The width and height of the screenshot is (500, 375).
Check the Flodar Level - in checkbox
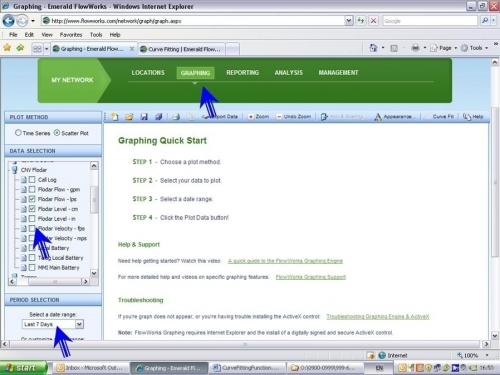32,219
